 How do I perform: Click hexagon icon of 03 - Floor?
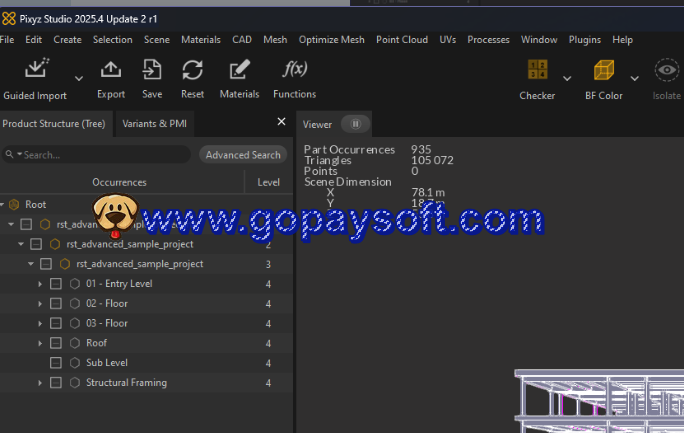(x=75, y=323)
